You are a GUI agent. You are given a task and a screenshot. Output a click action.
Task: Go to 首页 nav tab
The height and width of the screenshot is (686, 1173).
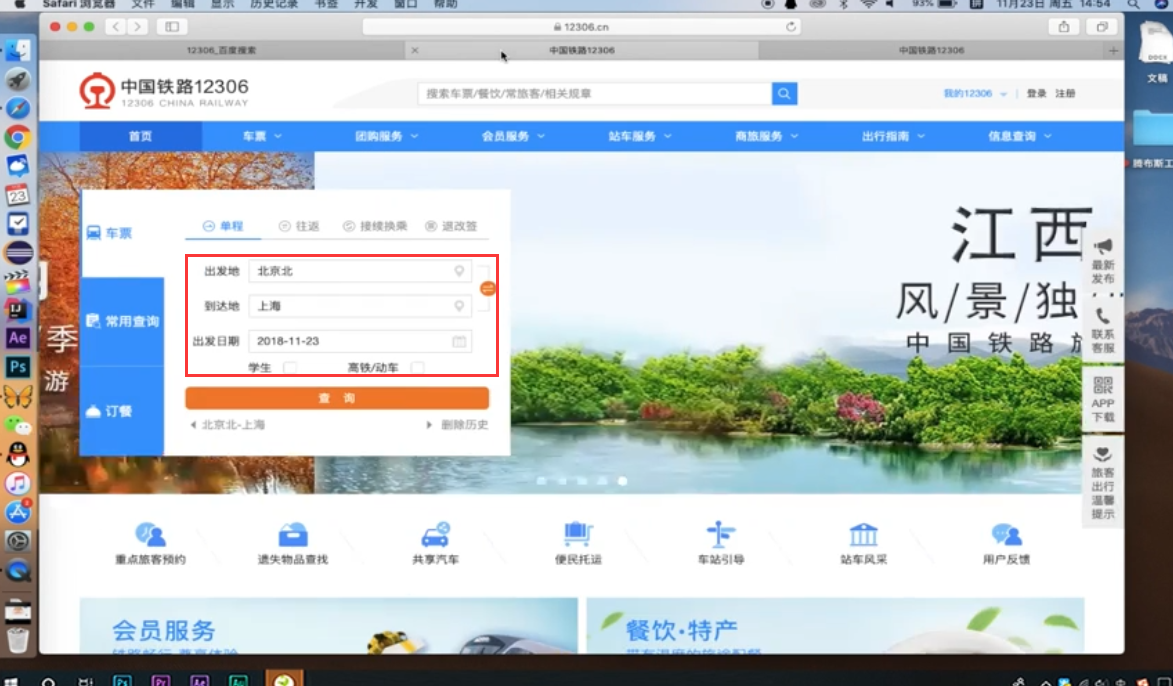pos(141,136)
